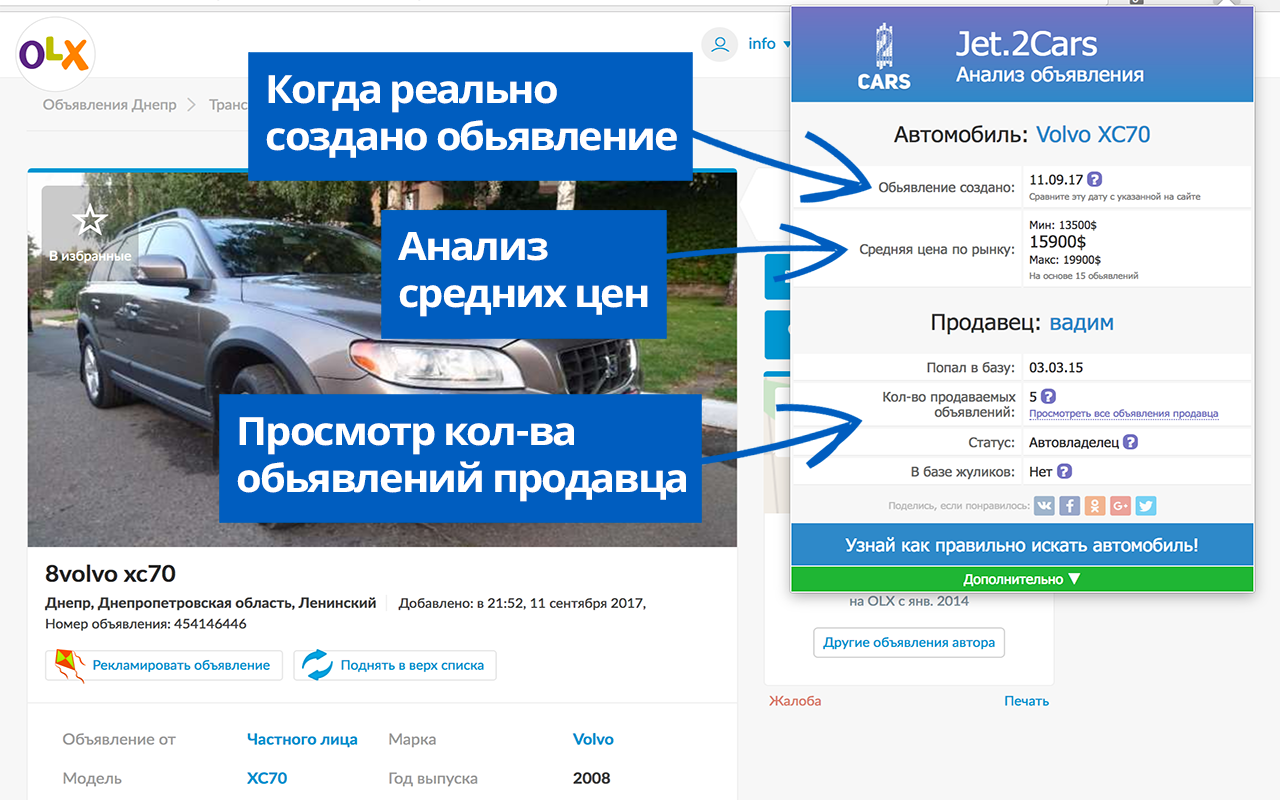Expand the info account dropdown
Image resolution: width=1280 pixels, height=800 pixels.
pos(769,44)
